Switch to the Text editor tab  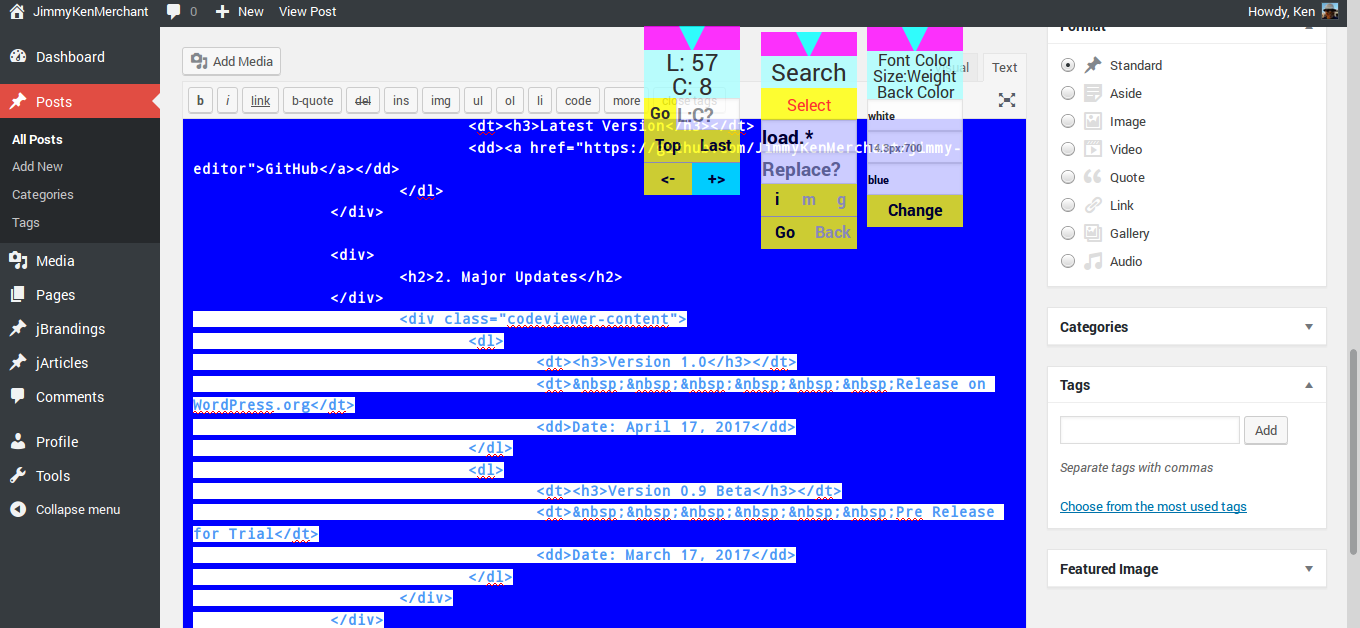(1004, 68)
